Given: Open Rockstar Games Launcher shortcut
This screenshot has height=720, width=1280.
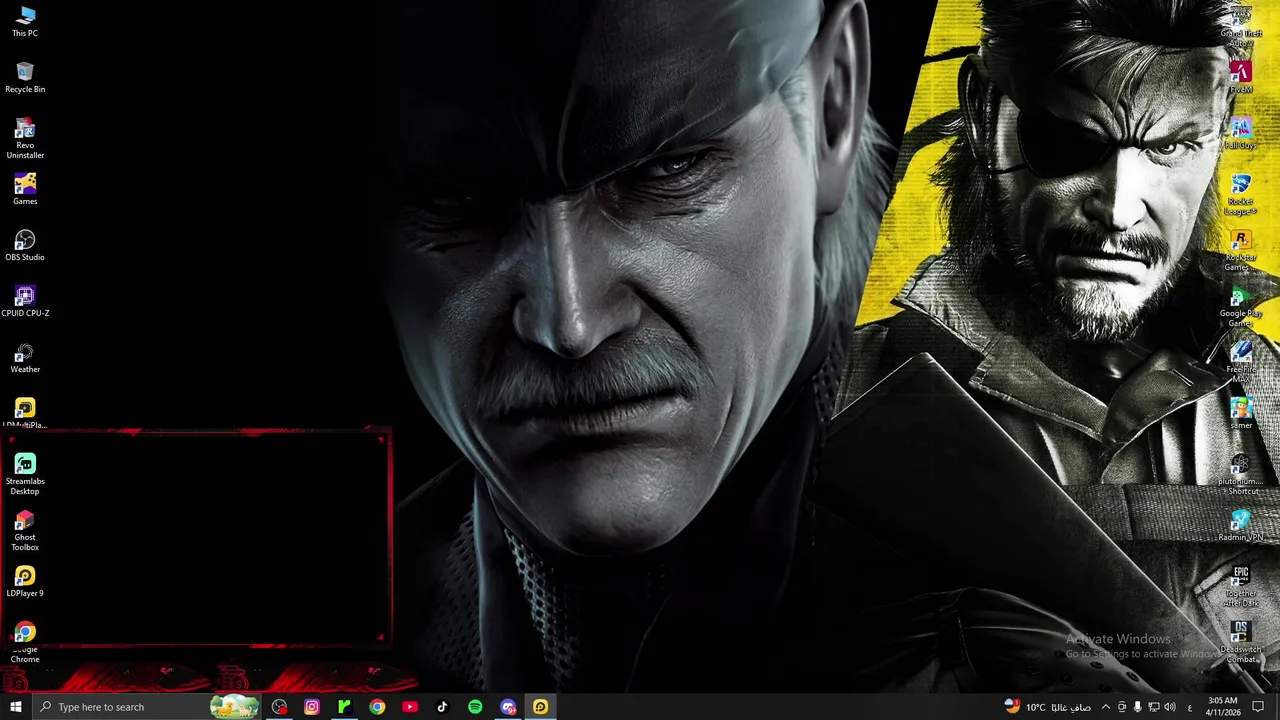Looking at the screenshot, I should tap(1241, 251).
